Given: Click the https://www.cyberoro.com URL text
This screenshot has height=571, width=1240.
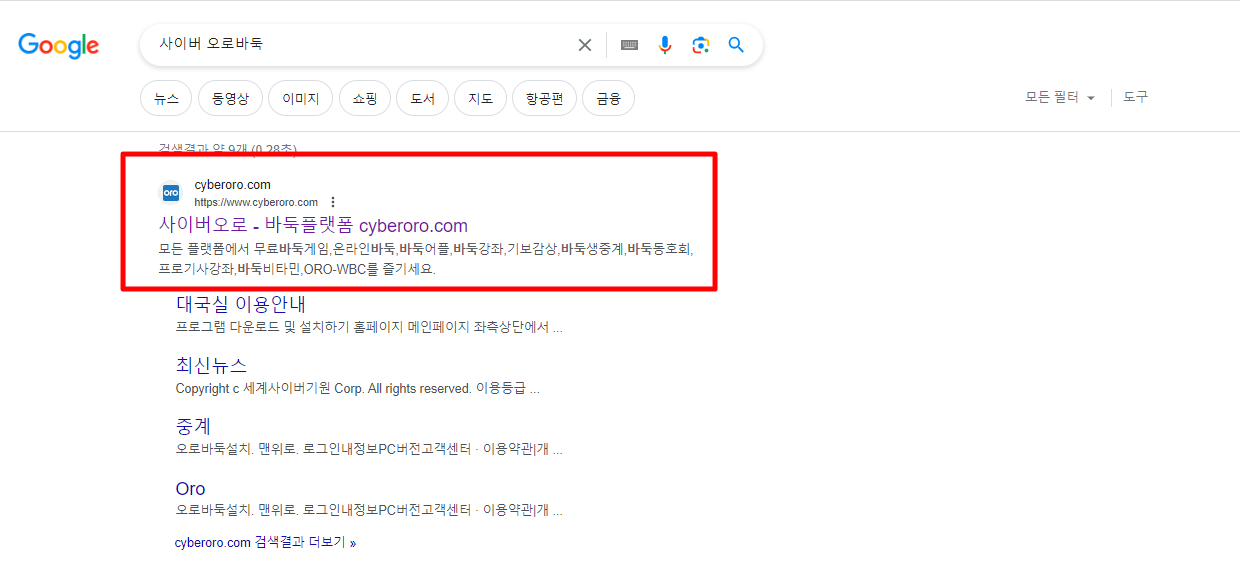Looking at the screenshot, I should [256, 202].
